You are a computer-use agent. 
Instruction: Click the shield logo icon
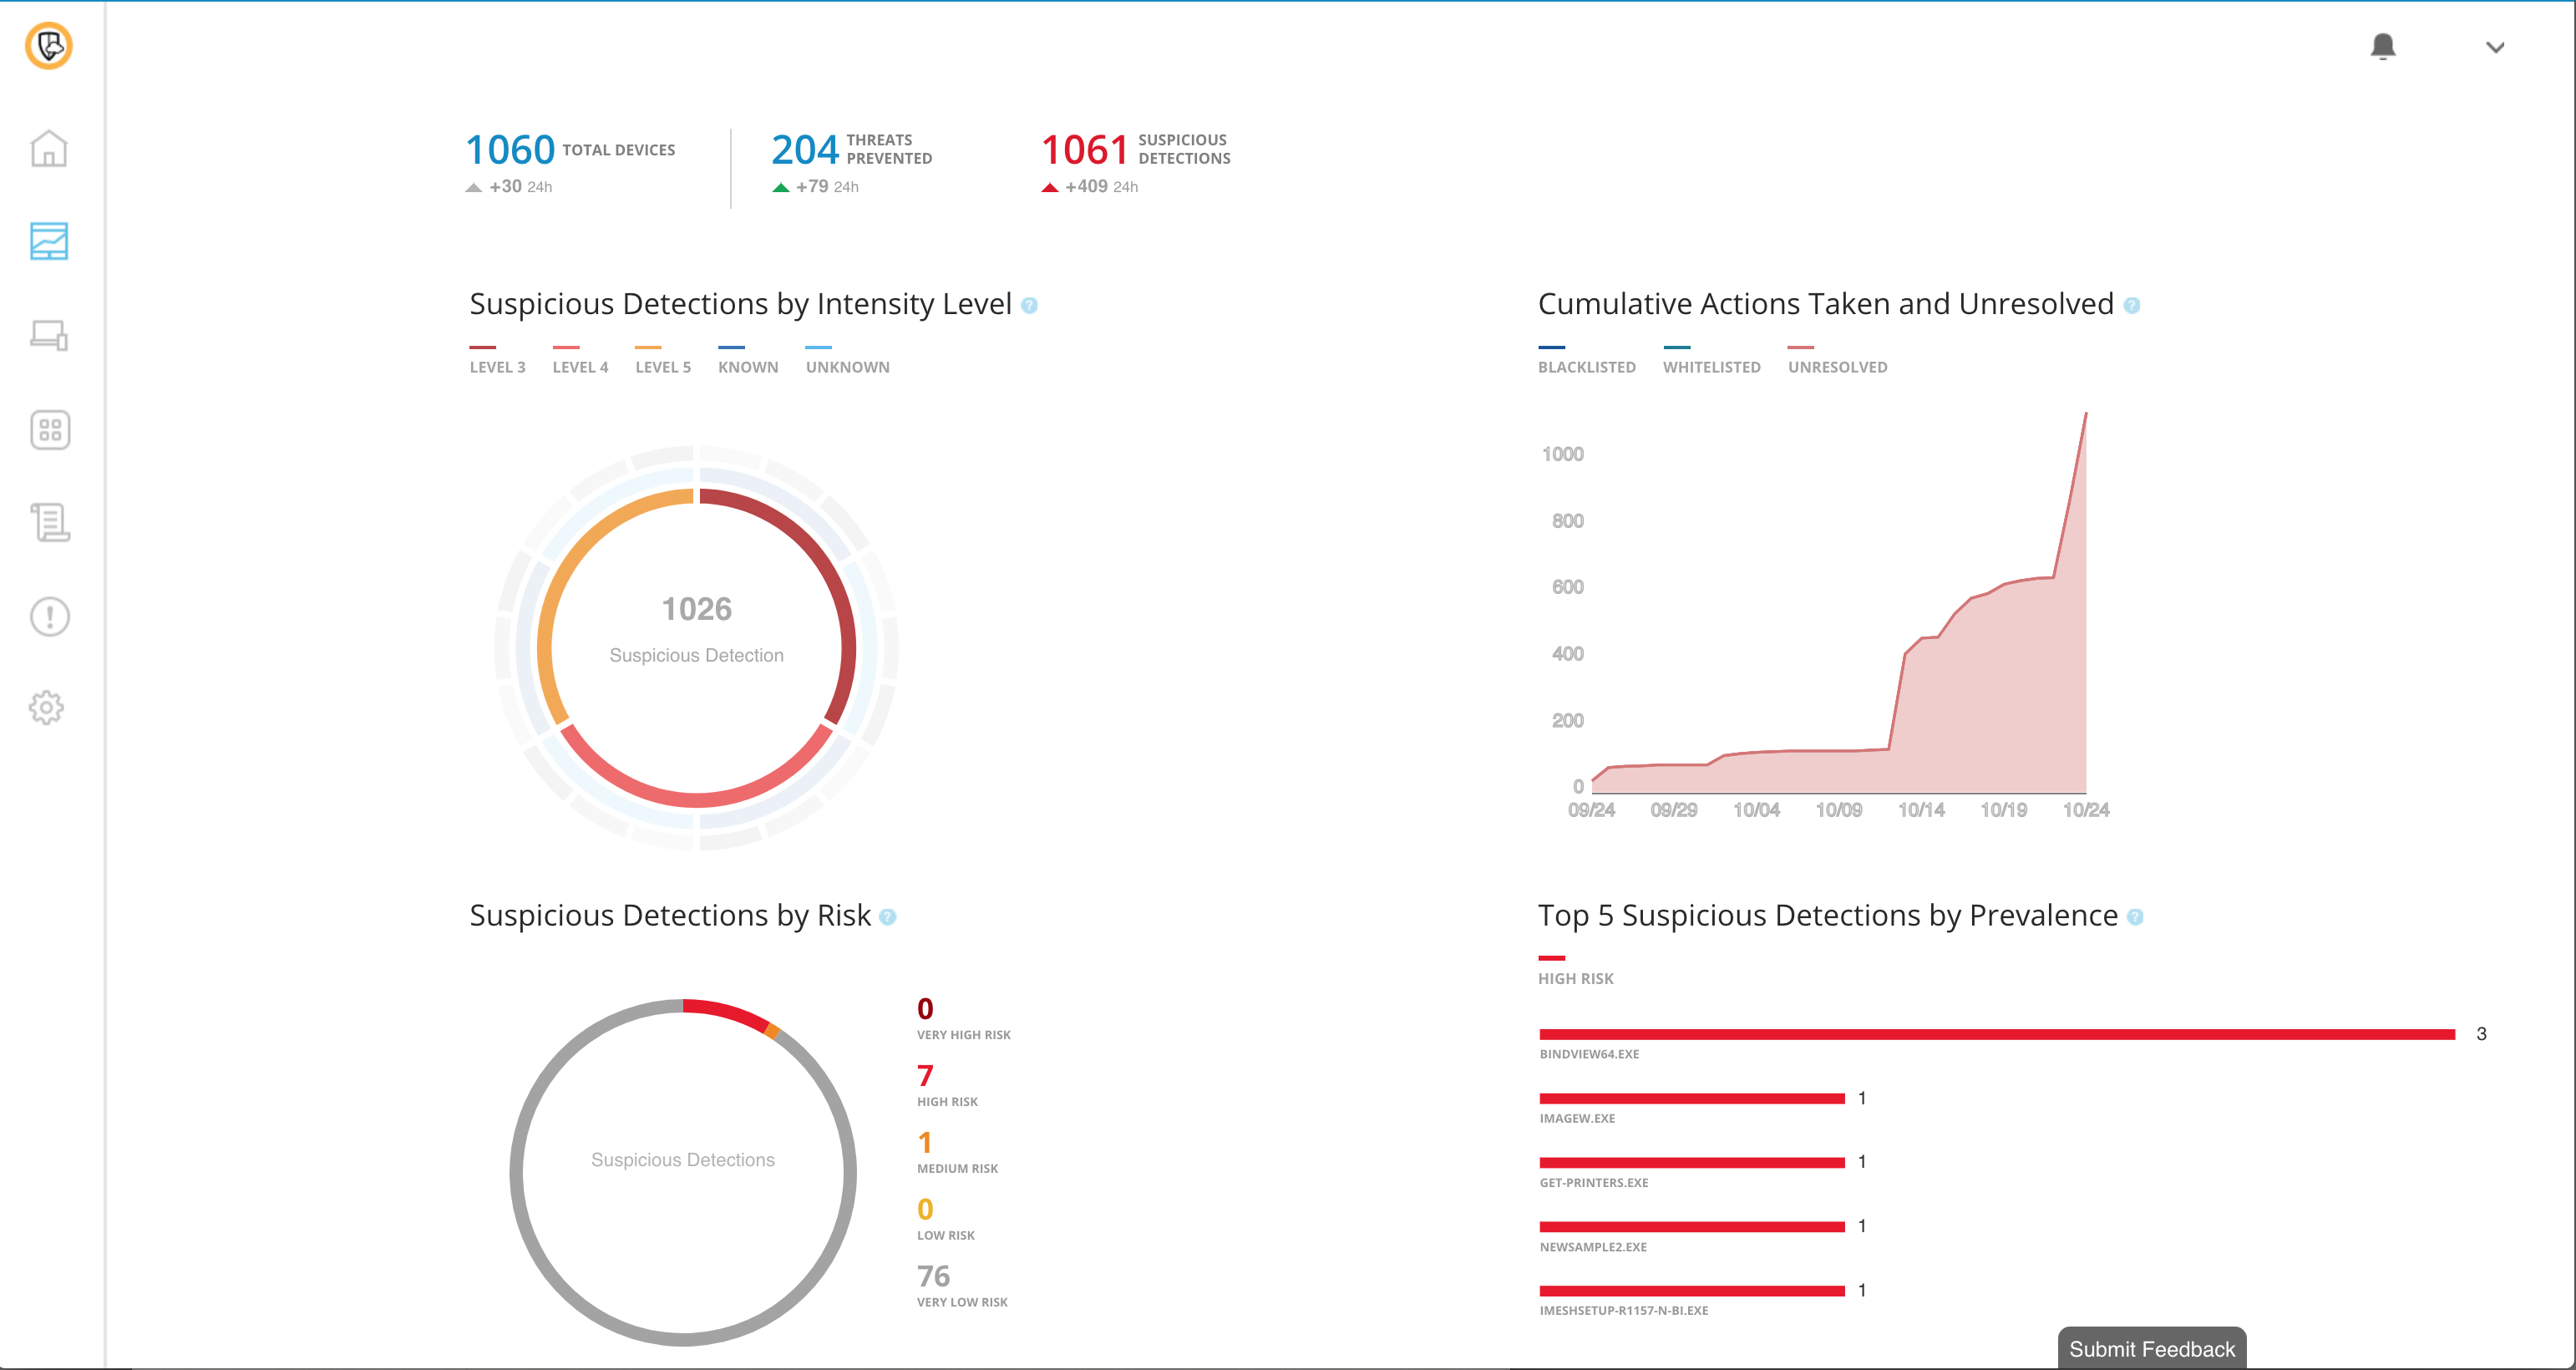point(48,46)
